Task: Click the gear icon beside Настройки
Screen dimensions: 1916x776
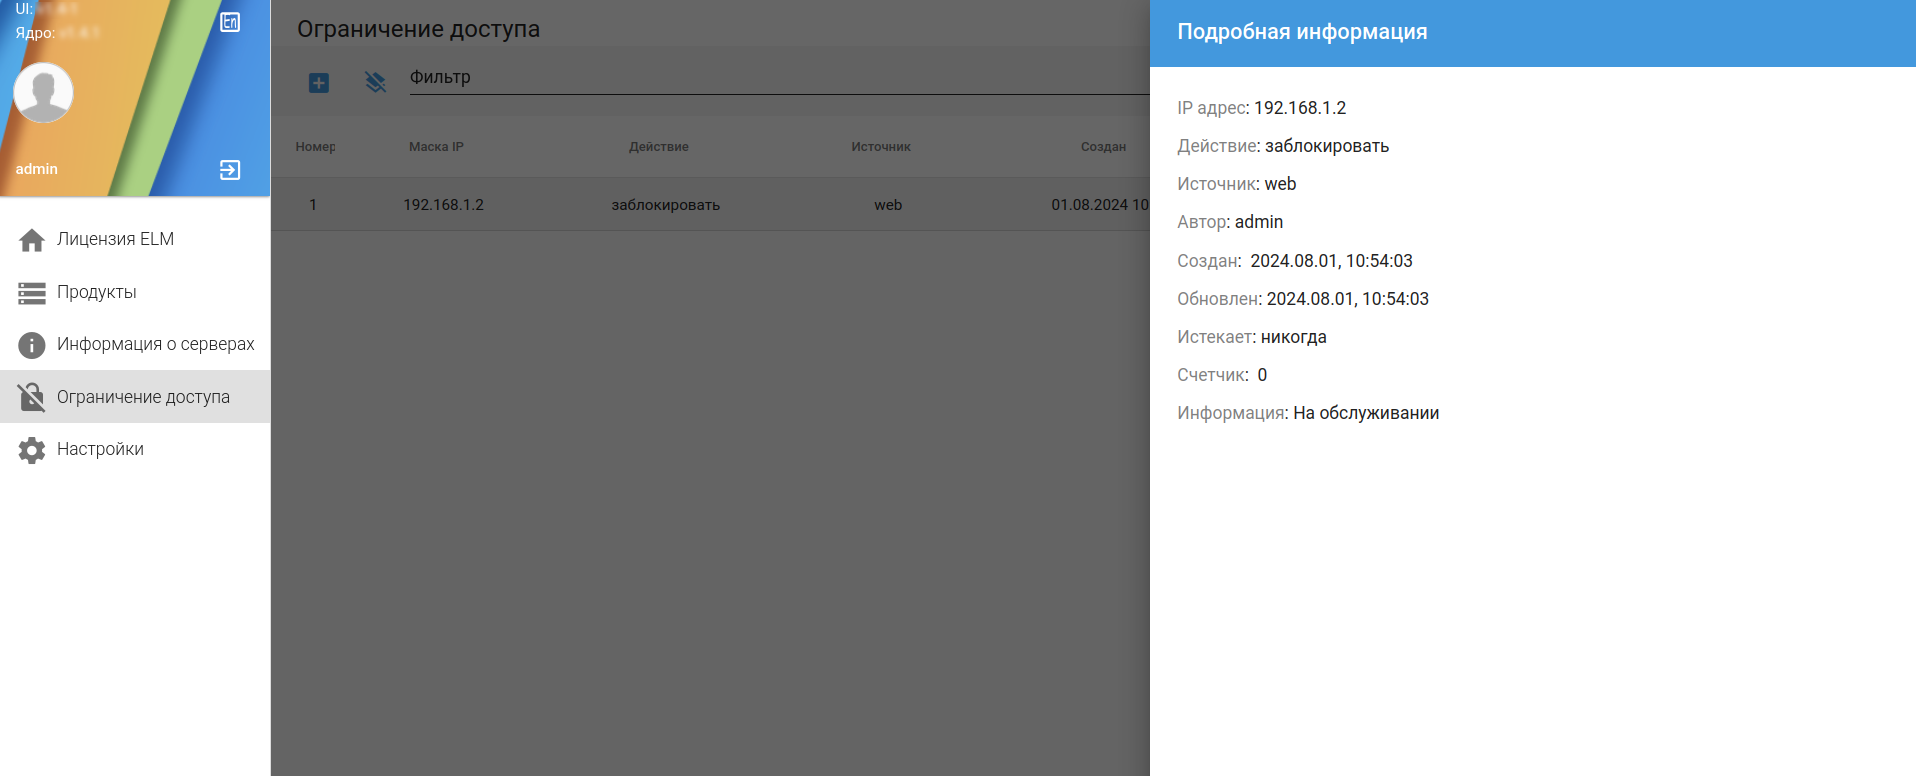Action: (x=32, y=450)
